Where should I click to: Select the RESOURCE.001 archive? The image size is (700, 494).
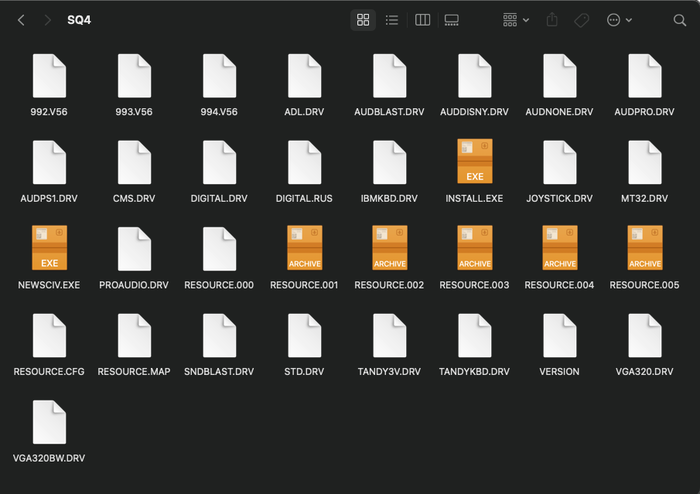[x=304, y=249]
